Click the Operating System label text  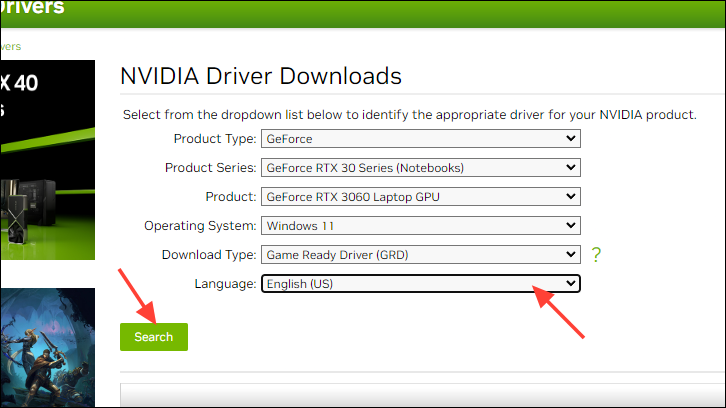(x=199, y=226)
